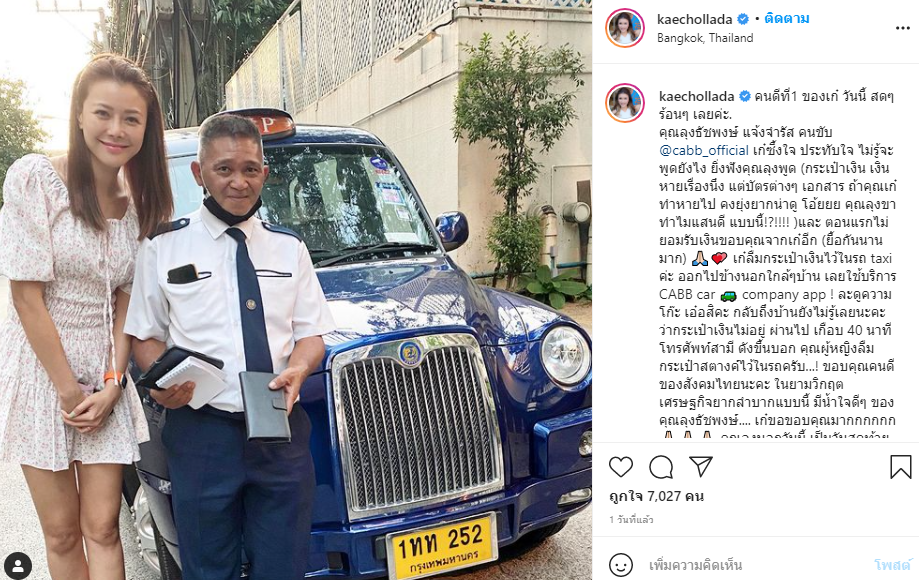This screenshot has width=919, height=580.
Task: Save the post with the bookmark icon
Action: [x=900, y=467]
